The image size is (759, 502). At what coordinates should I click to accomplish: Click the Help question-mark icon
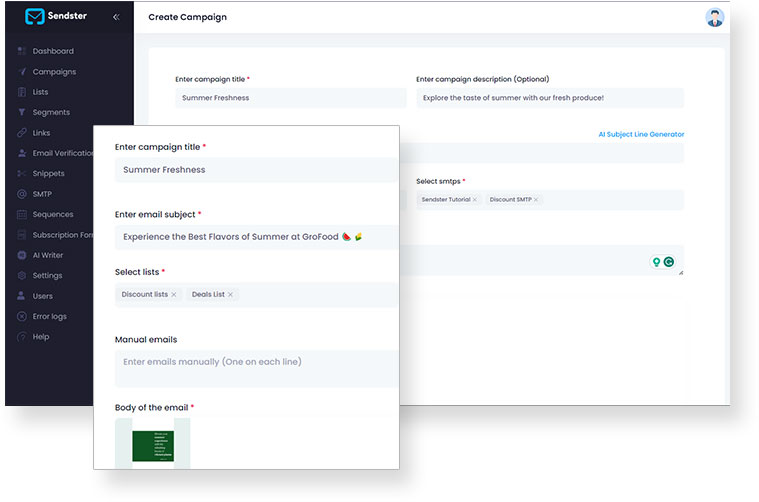pyautogui.click(x=22, y=336)
